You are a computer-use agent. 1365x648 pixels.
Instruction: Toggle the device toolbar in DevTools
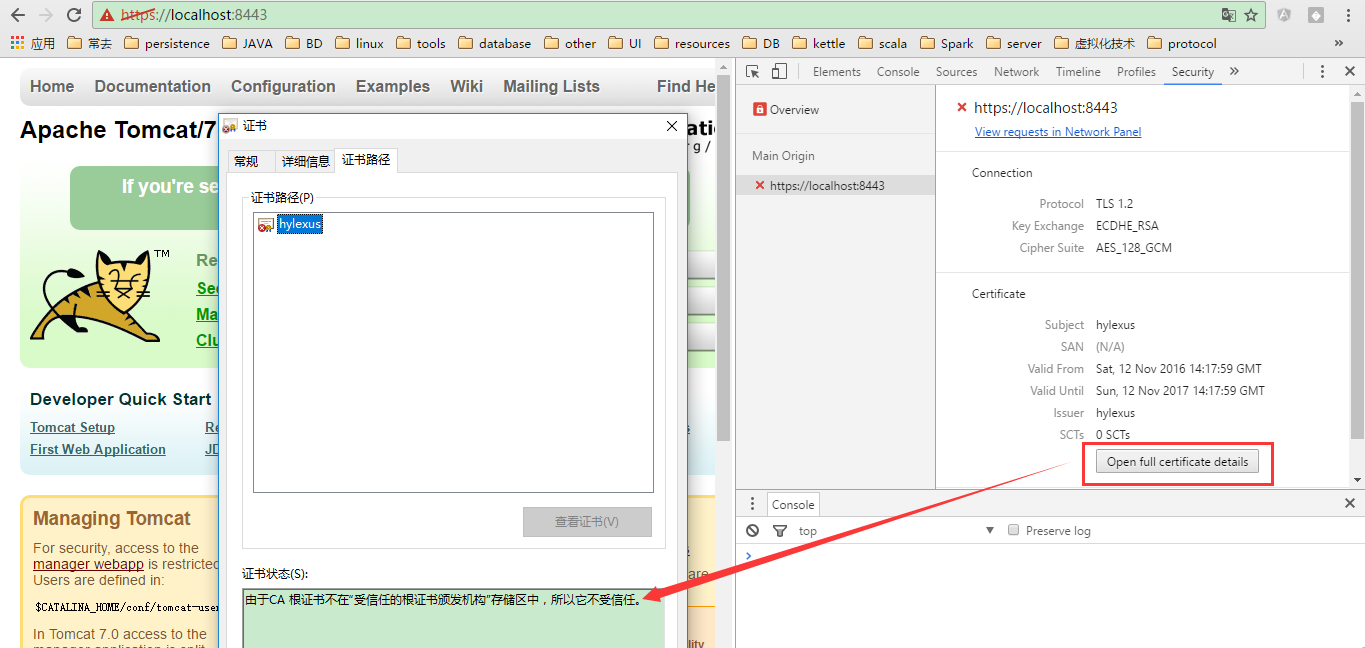click(778, 71)
